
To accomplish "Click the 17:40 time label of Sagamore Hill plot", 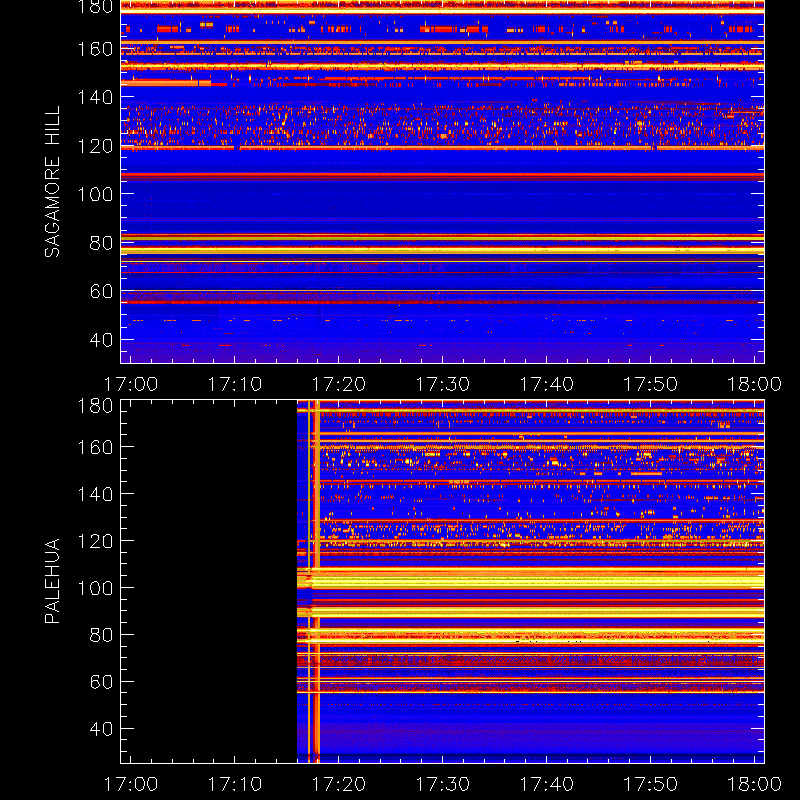I will 547,384.
